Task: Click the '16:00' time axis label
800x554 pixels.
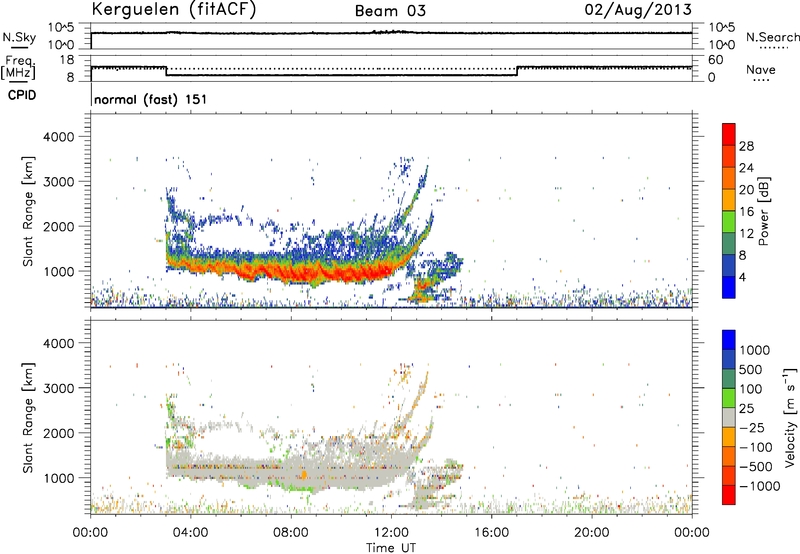Action: pyautogui.click(x=491, y=533)
